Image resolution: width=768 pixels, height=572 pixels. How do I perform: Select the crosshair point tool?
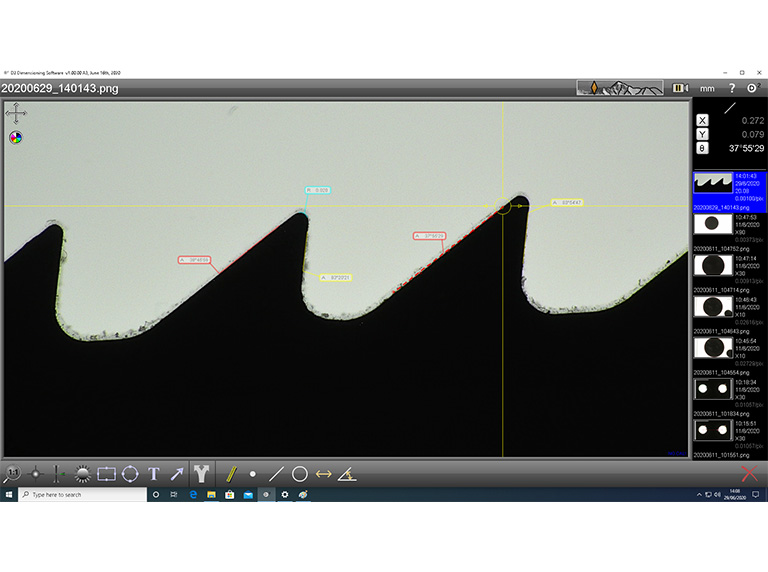[36, 474]
